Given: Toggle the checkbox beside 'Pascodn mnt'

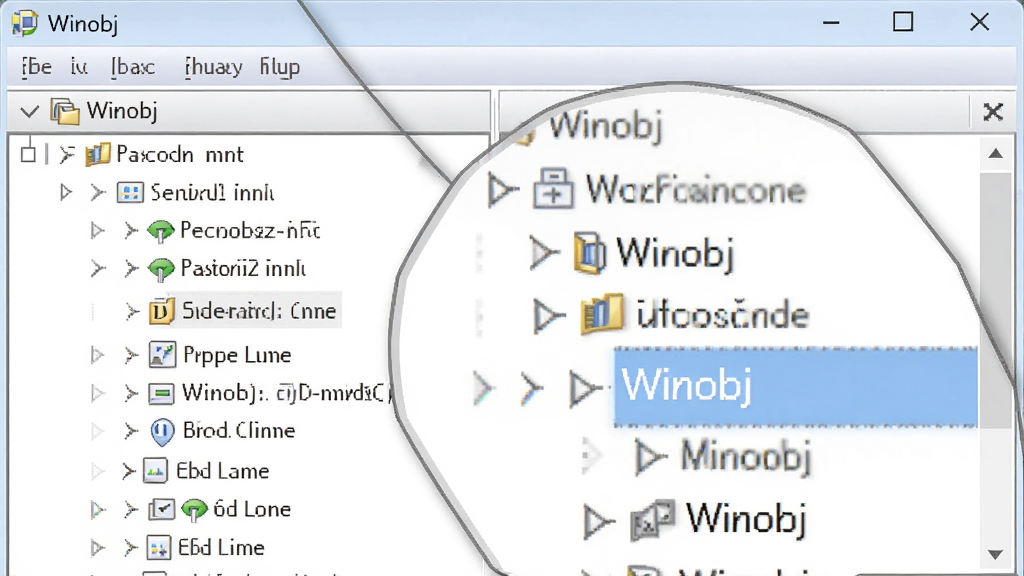Looking at the screenshot, I should pos(28,155).
